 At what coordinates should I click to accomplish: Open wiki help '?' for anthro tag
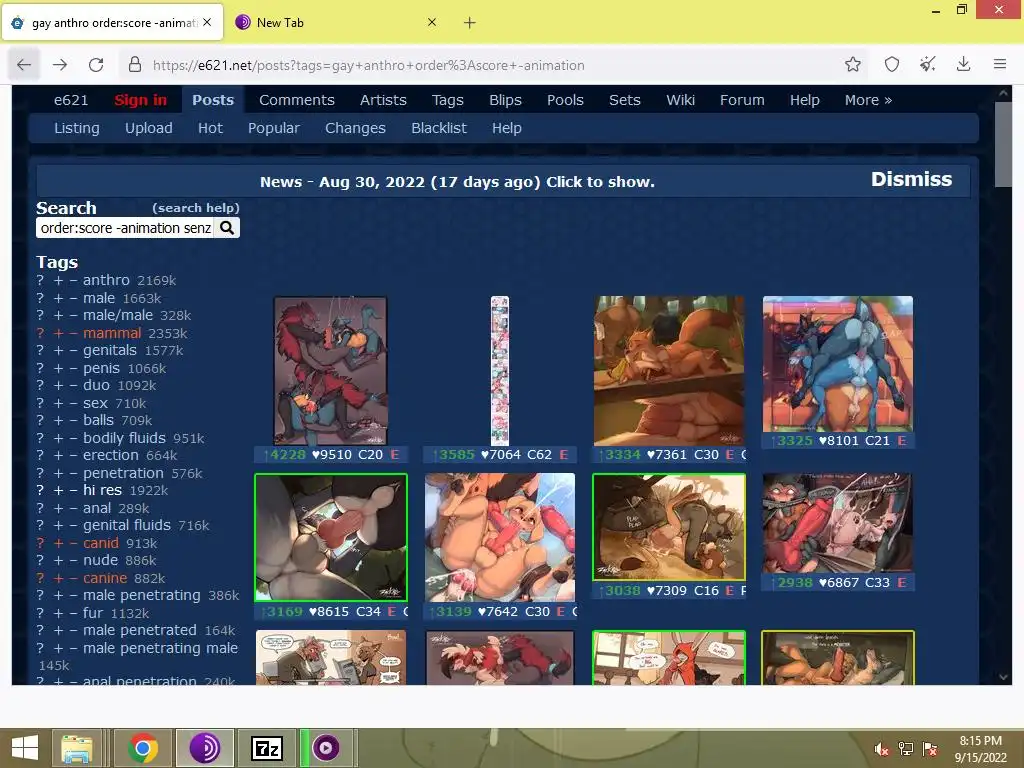40,280
